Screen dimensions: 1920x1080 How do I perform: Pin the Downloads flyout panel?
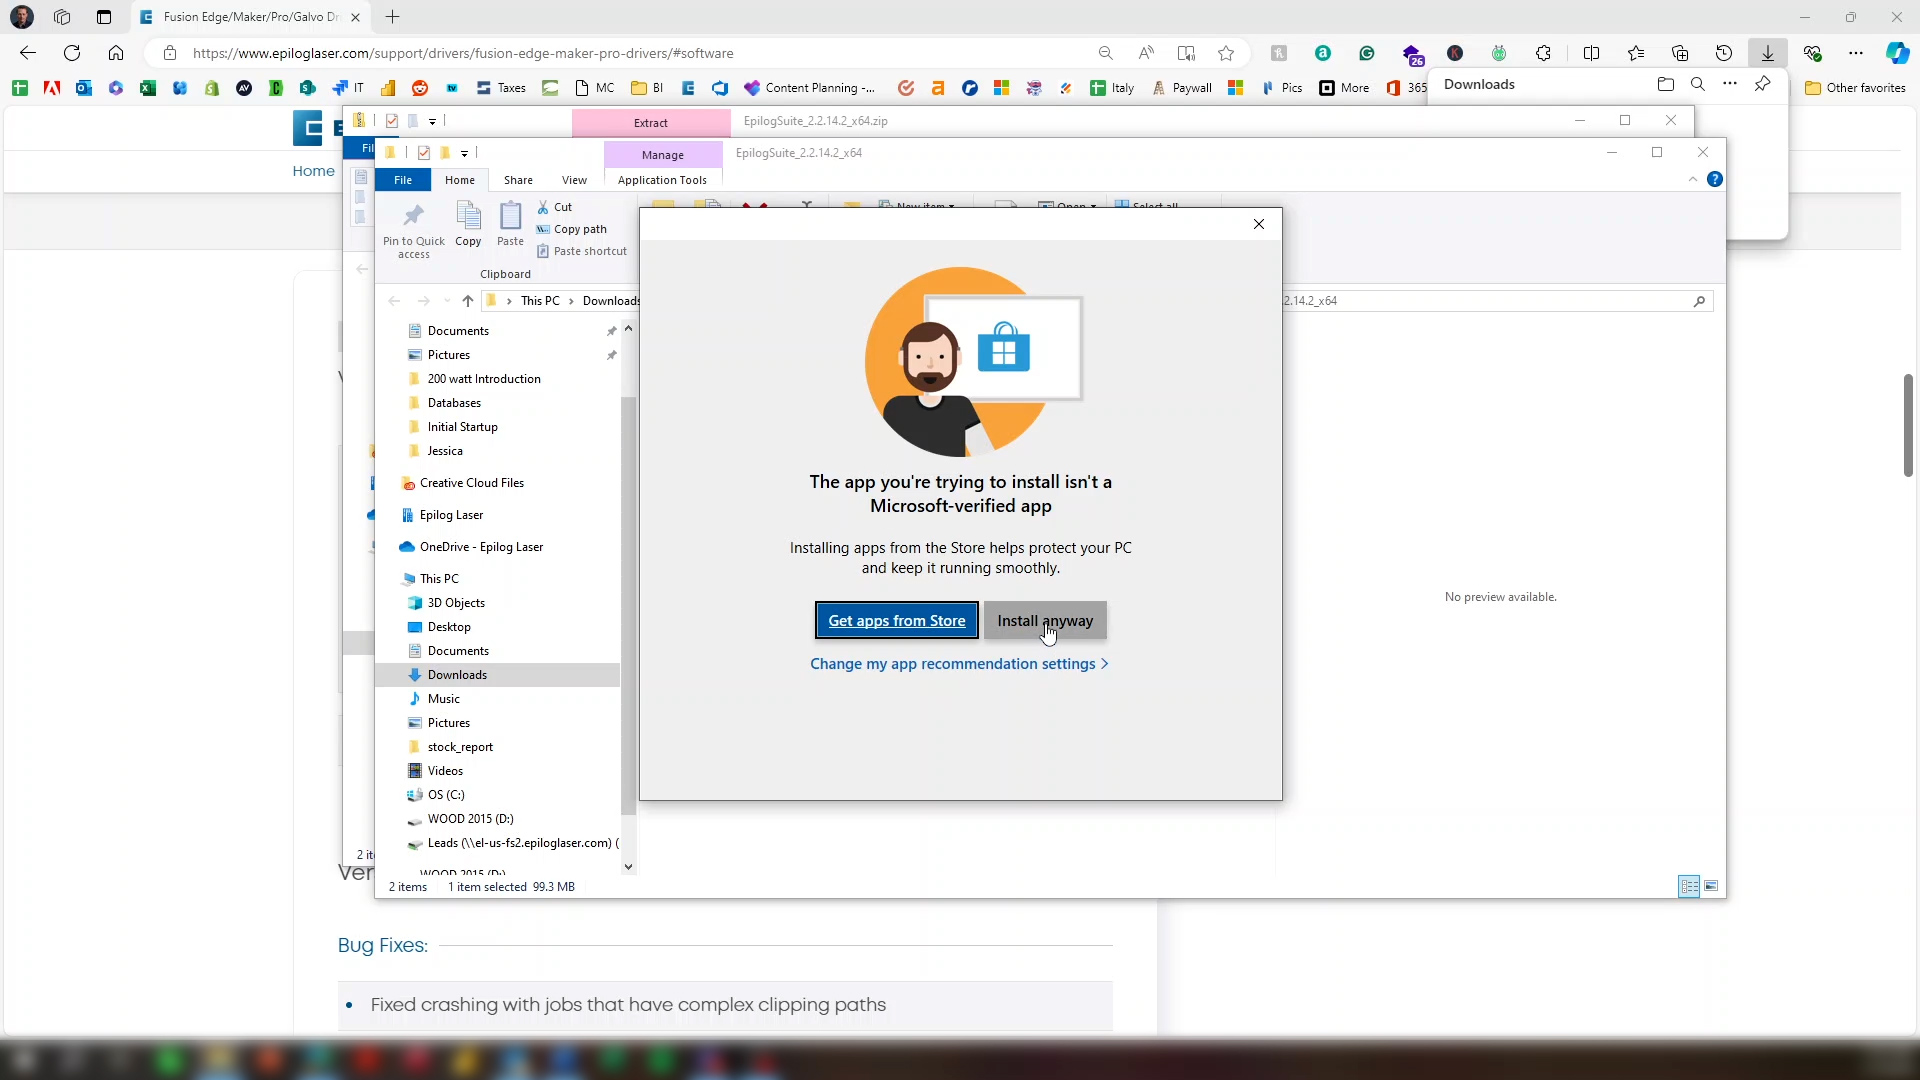pyautogui.click(x=1763, y=84)
